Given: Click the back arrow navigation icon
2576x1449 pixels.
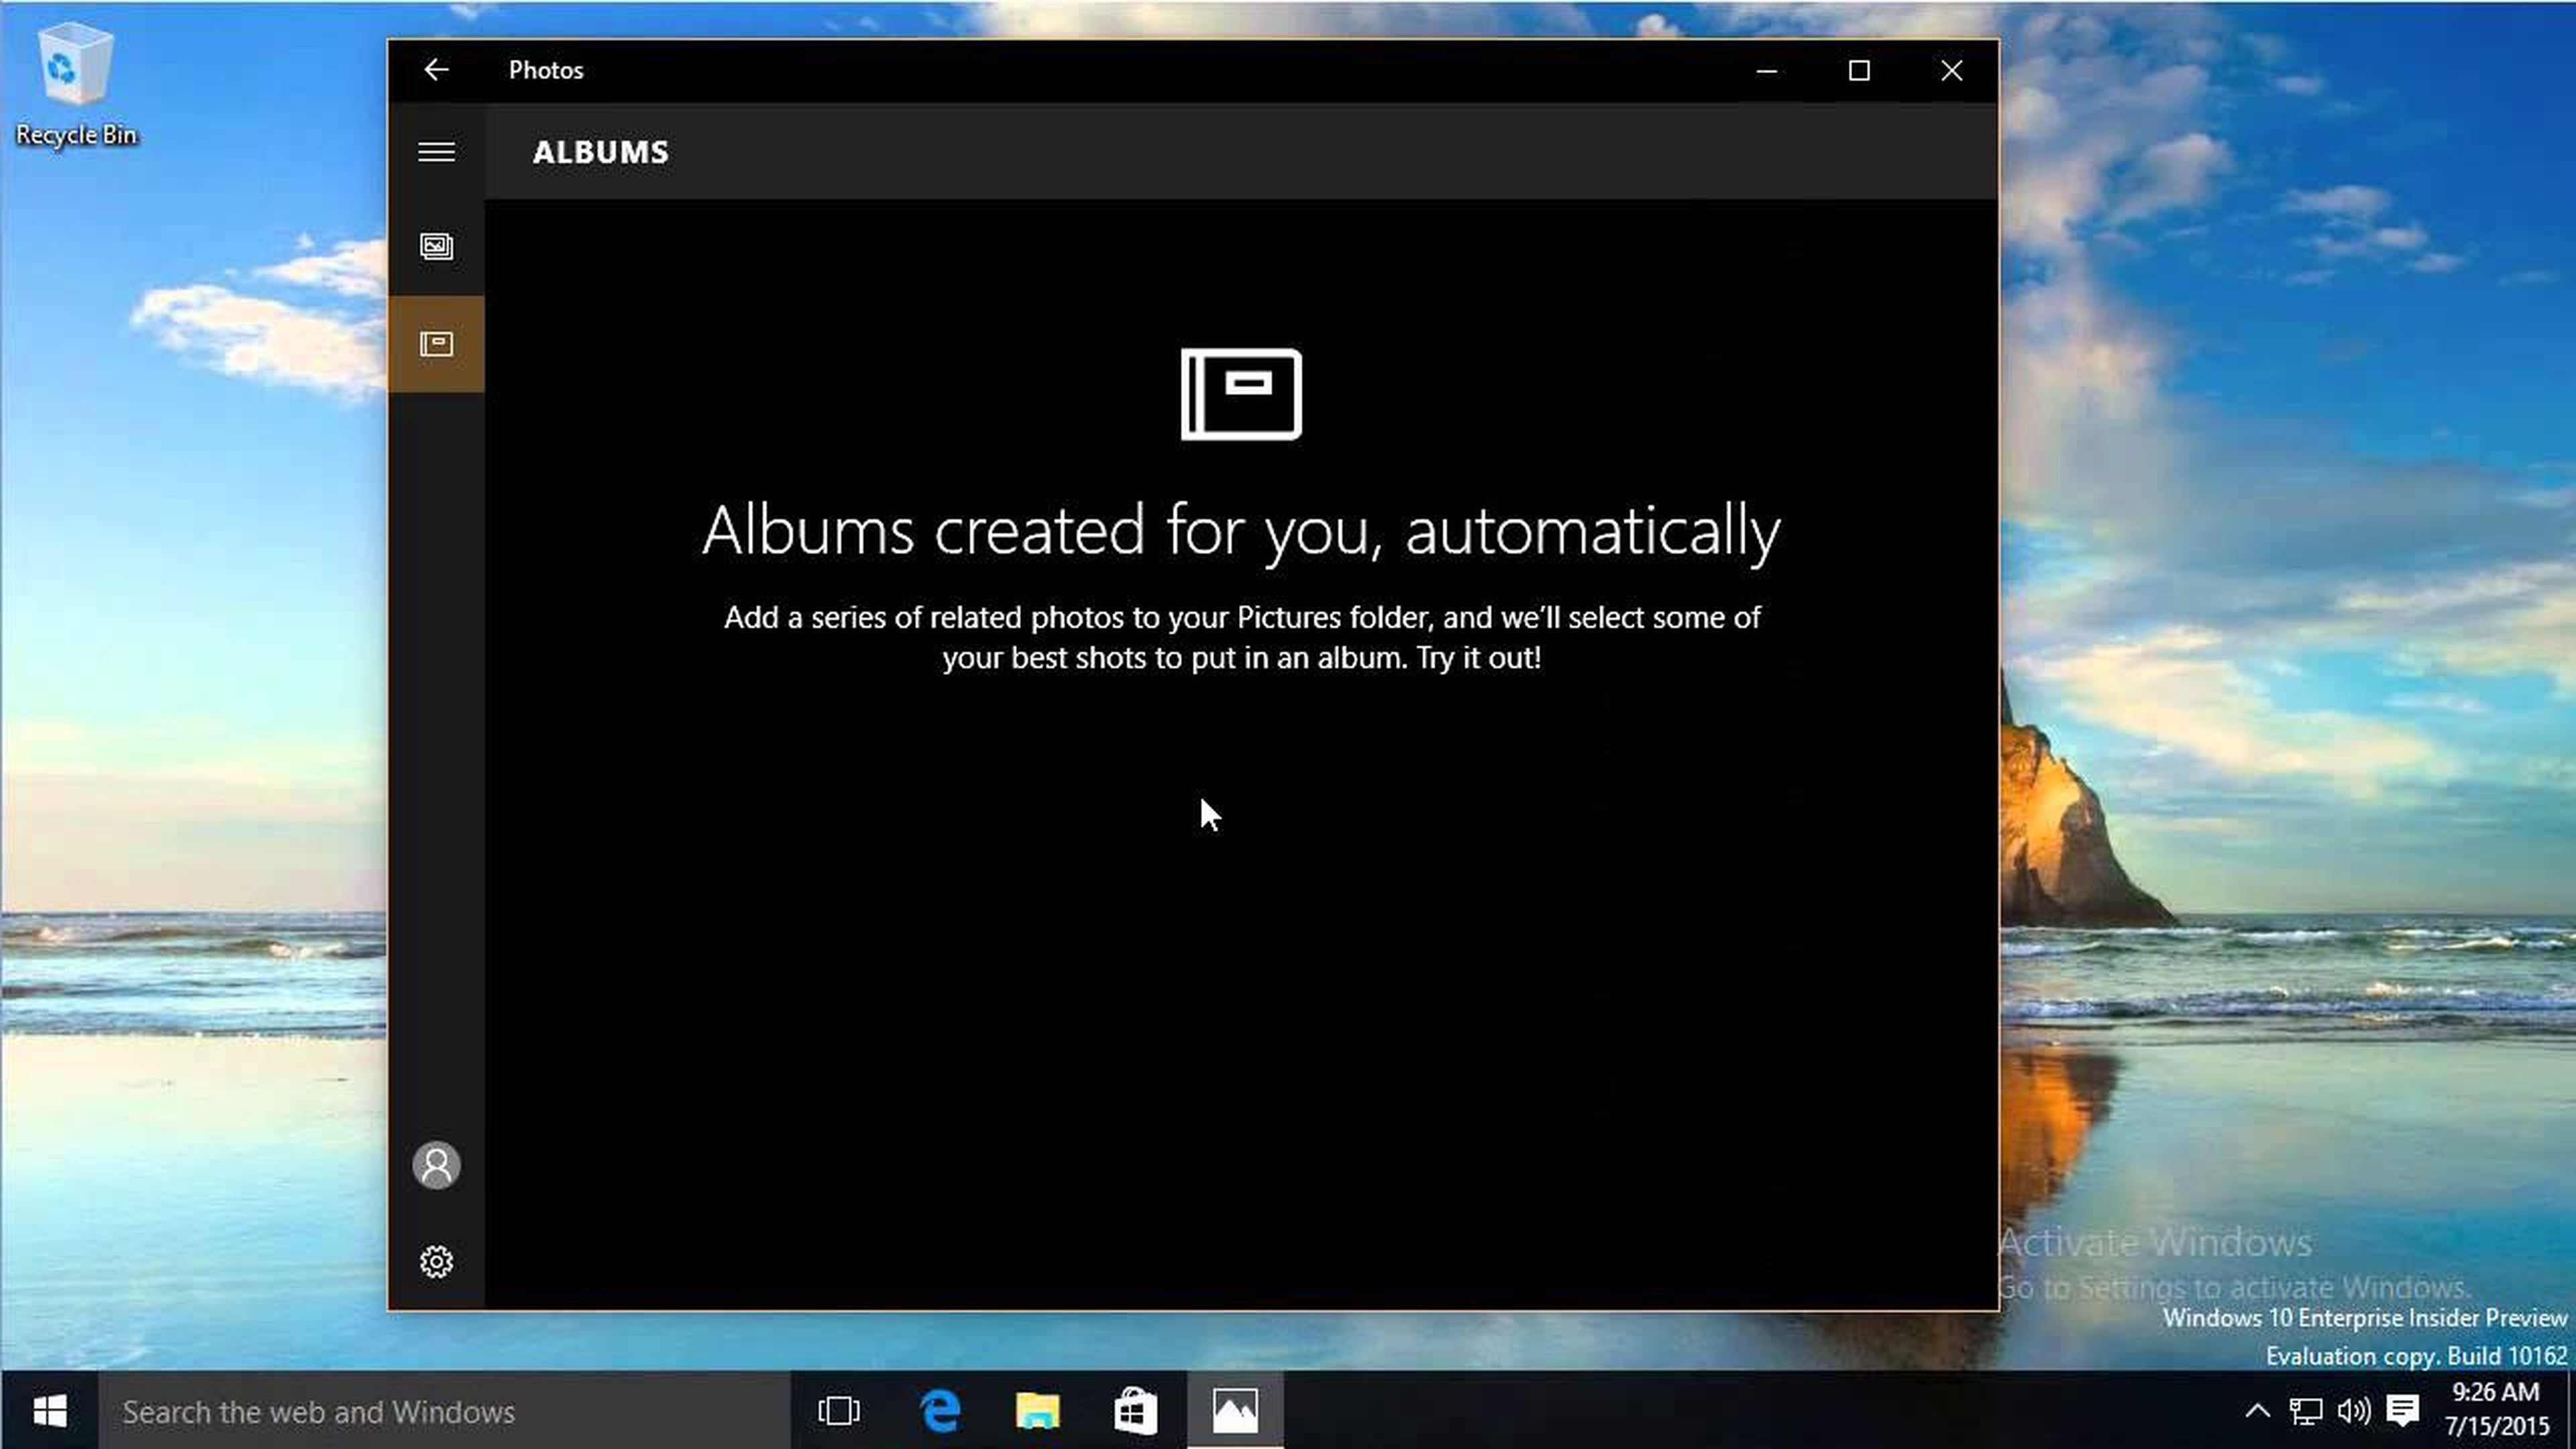Looking at the screenshot, I should (435, 69).
